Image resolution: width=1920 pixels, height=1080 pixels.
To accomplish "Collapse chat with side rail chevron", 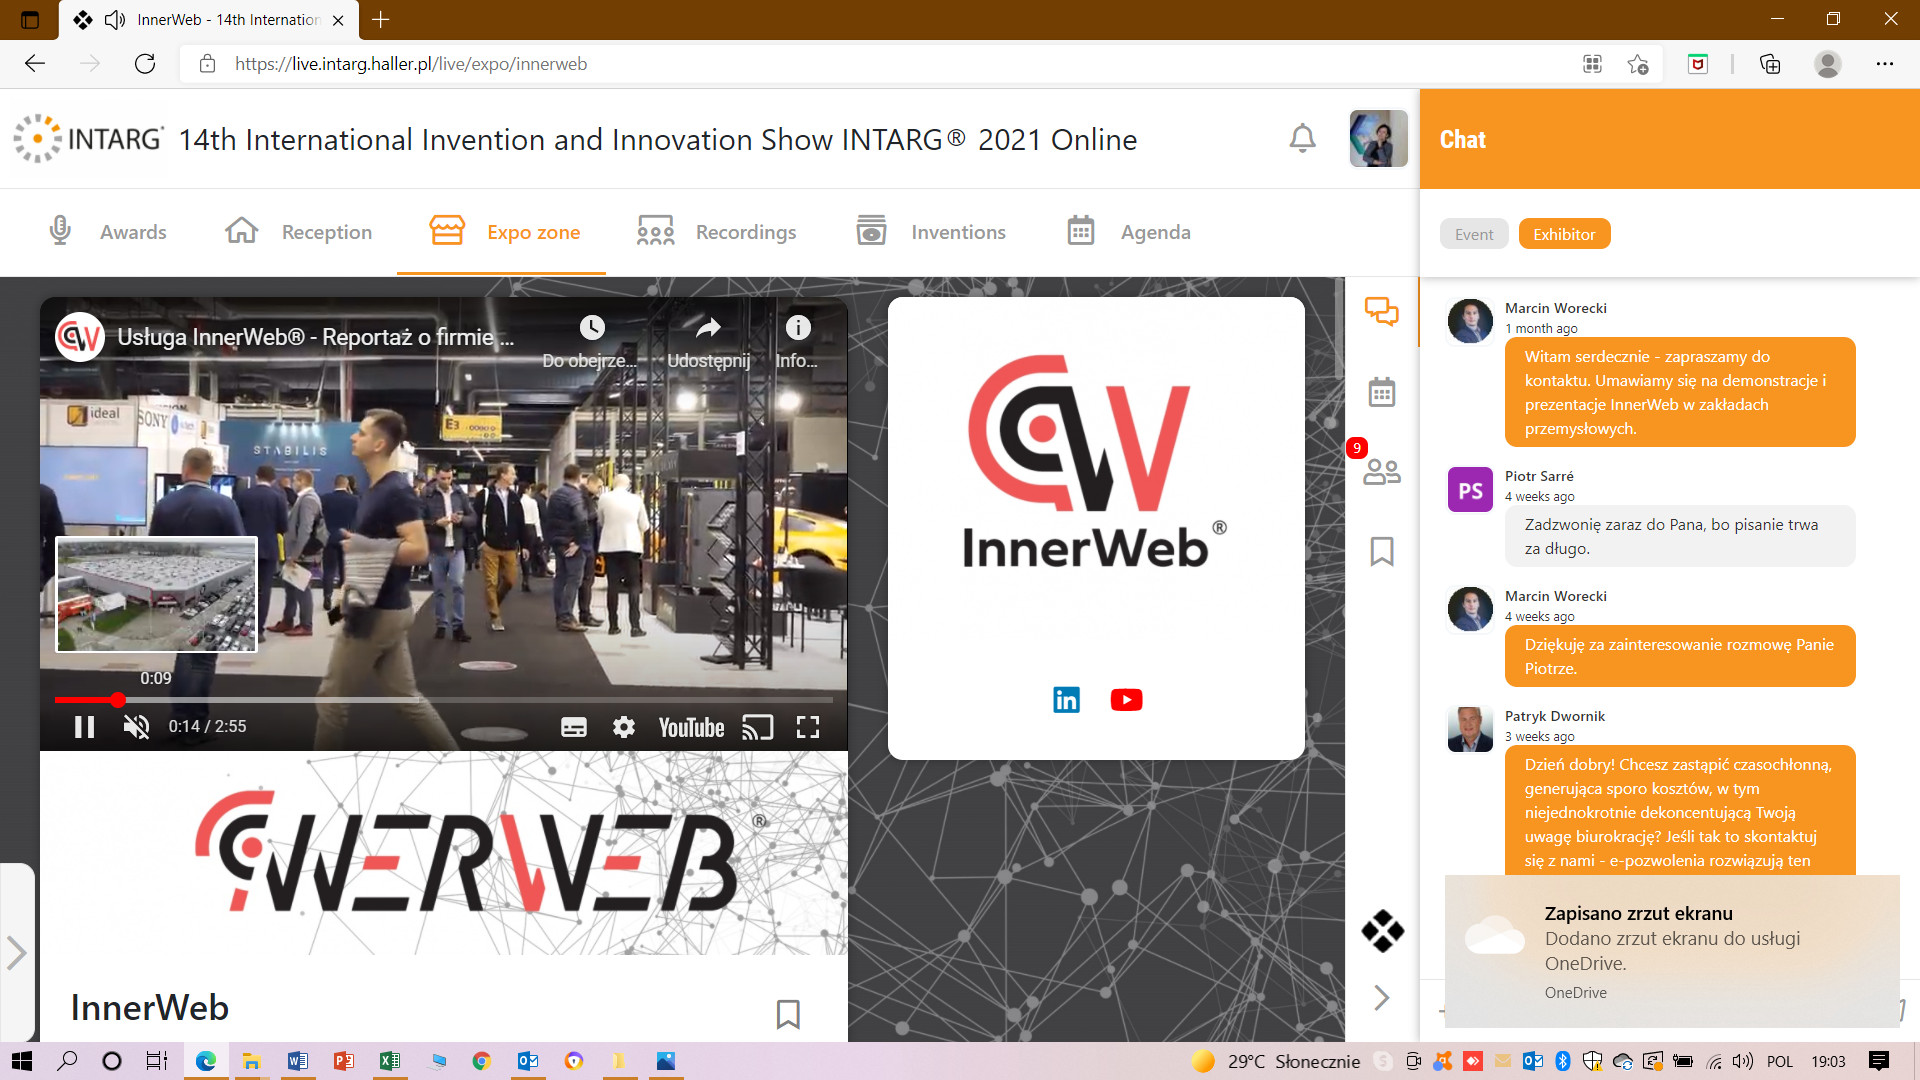I will pos(1382,997).
